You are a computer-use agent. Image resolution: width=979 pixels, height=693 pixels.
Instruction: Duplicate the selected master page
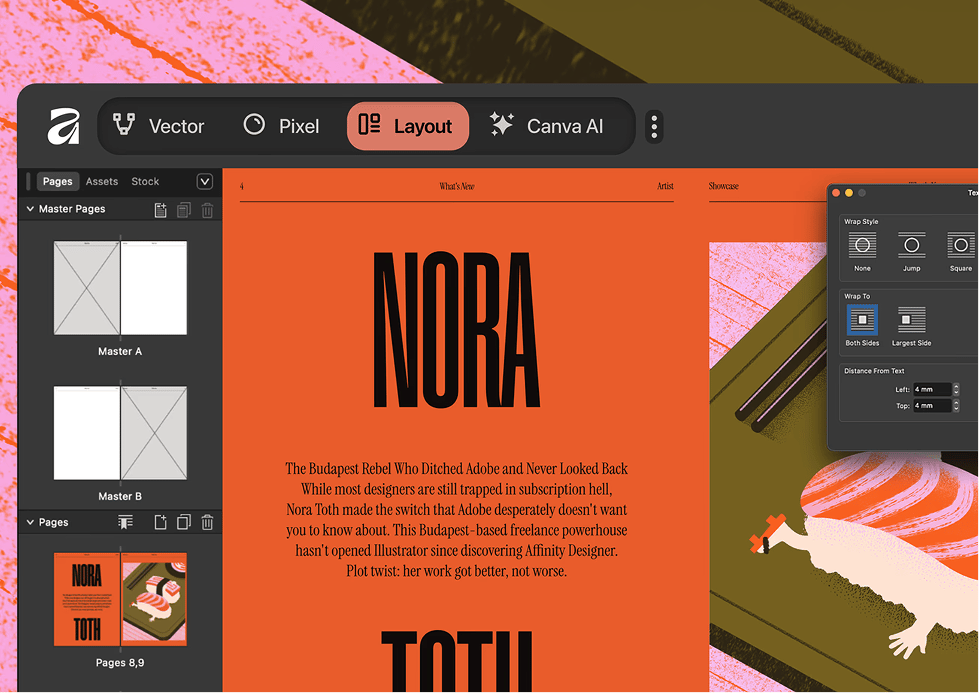(x=184, y=210)
